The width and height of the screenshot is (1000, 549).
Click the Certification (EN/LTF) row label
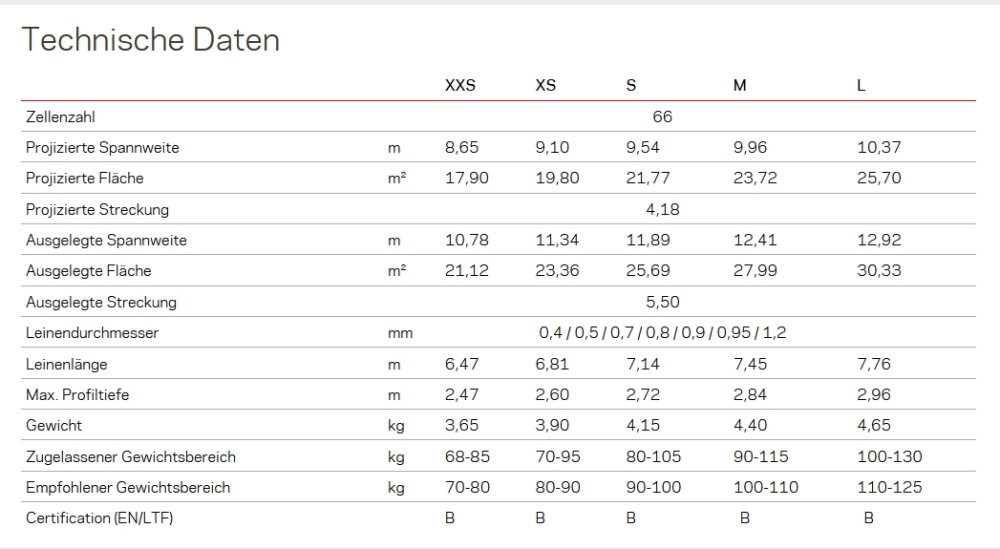point(99,518)
